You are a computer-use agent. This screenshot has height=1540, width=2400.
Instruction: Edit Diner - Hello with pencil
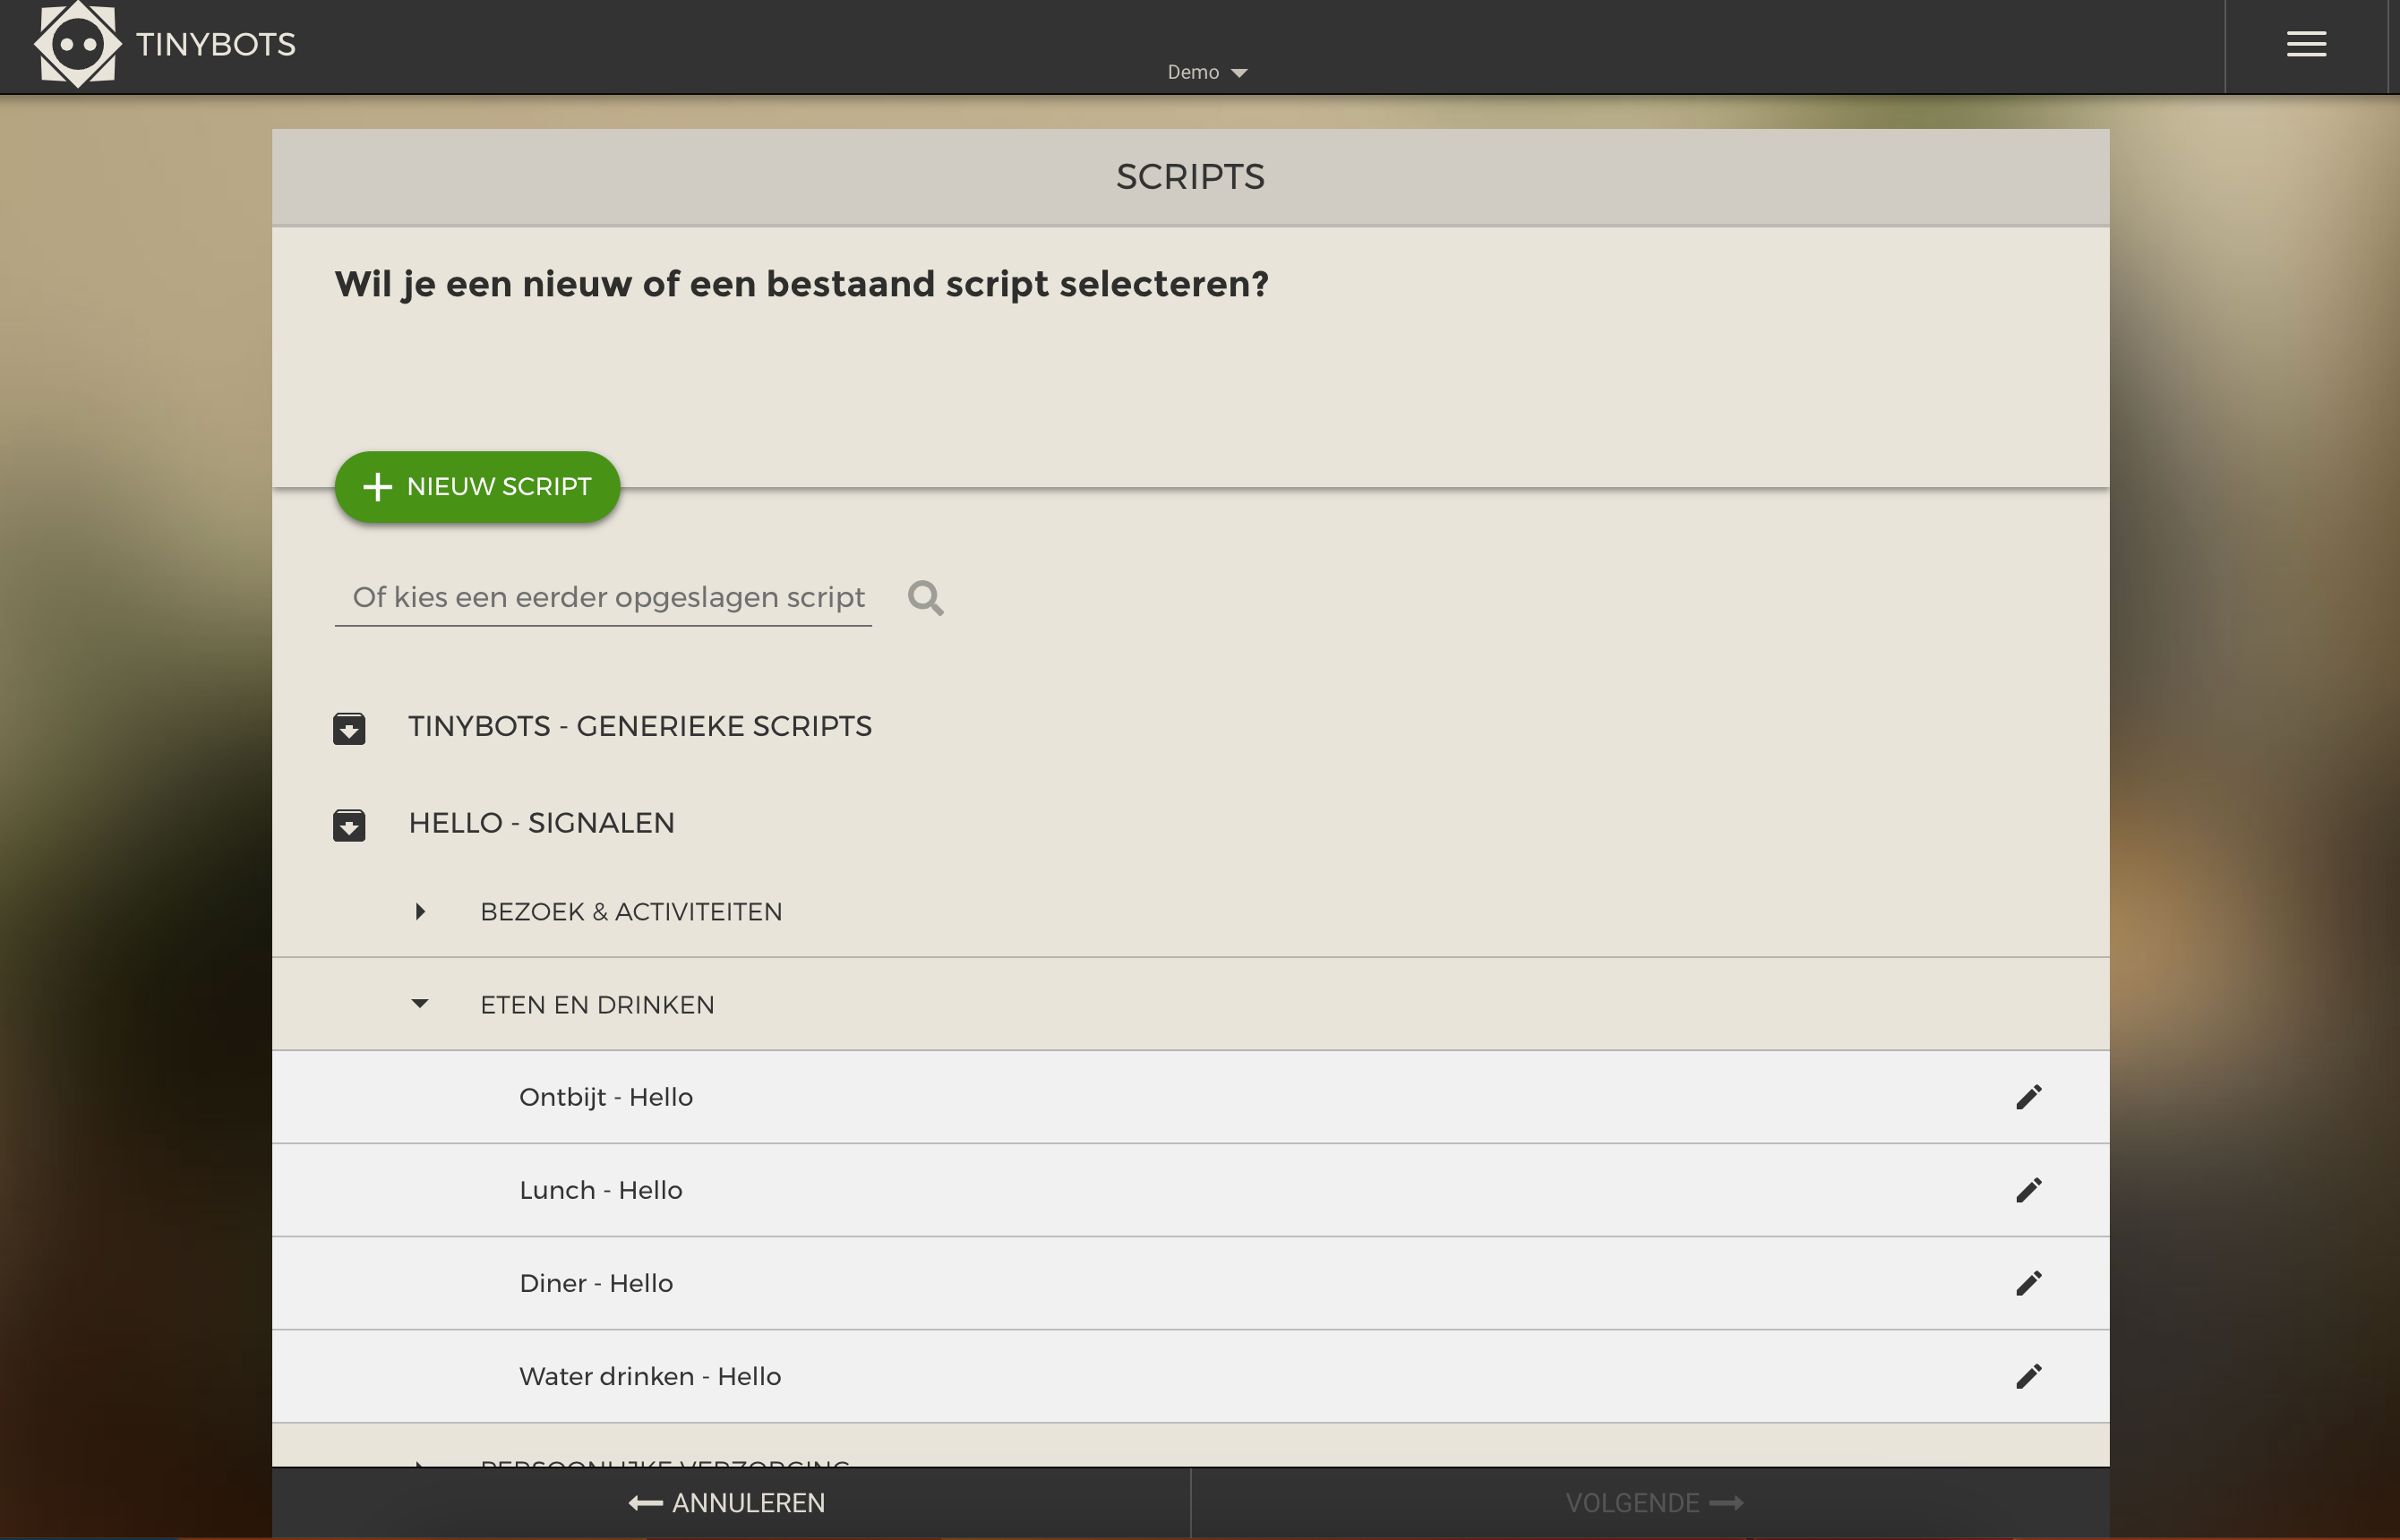[x=2028, y=1283]
